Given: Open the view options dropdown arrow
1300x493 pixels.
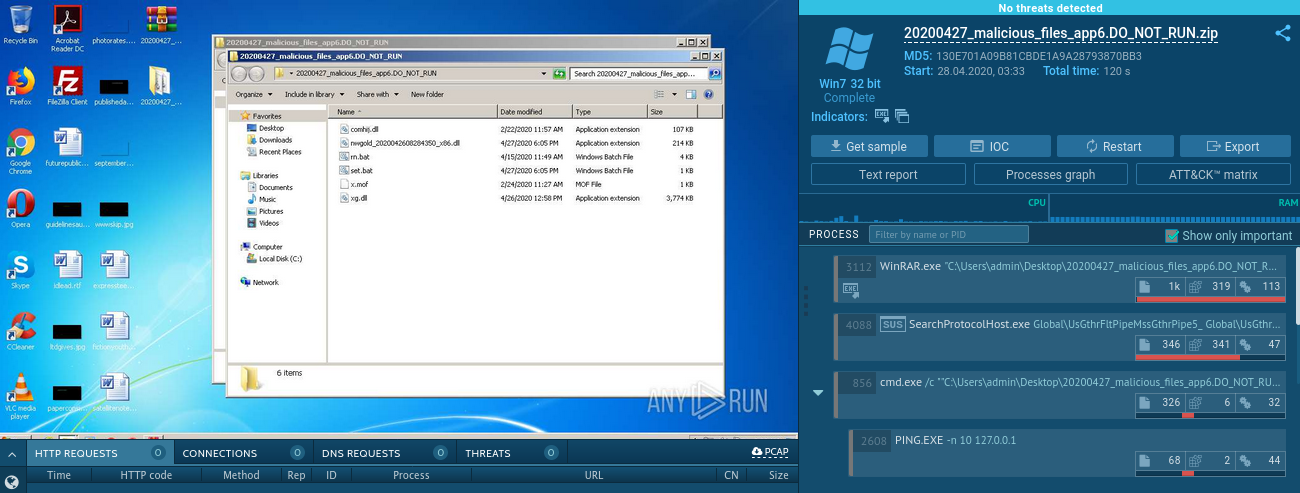Looking at the screenshot, I should (x=674, y=94).
